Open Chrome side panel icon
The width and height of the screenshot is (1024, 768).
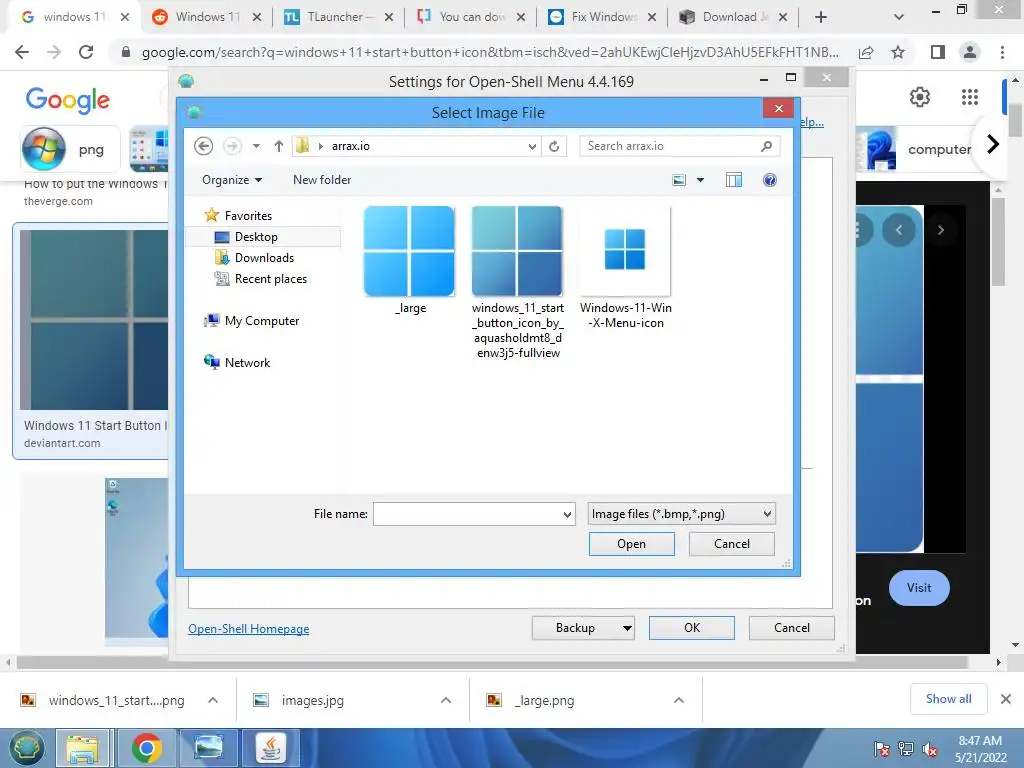click(x=938, y=52)
